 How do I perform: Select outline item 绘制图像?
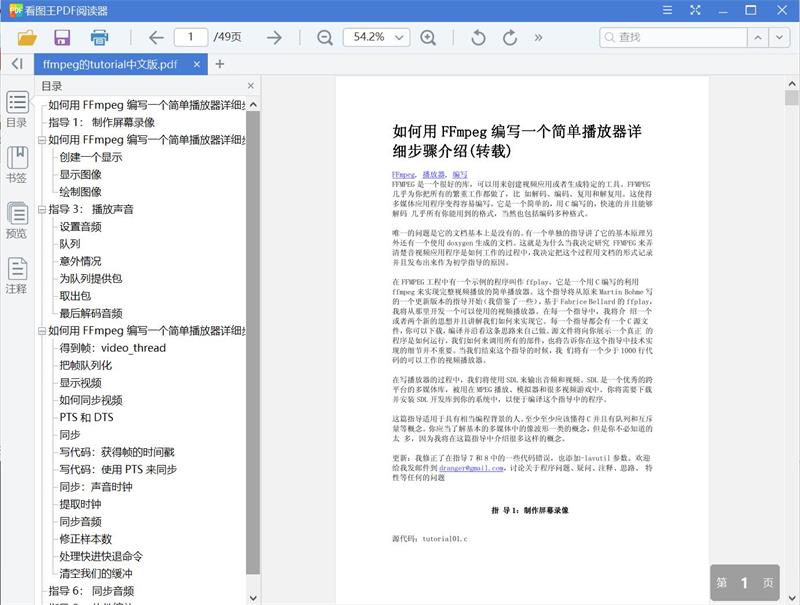tap(81, 192)
